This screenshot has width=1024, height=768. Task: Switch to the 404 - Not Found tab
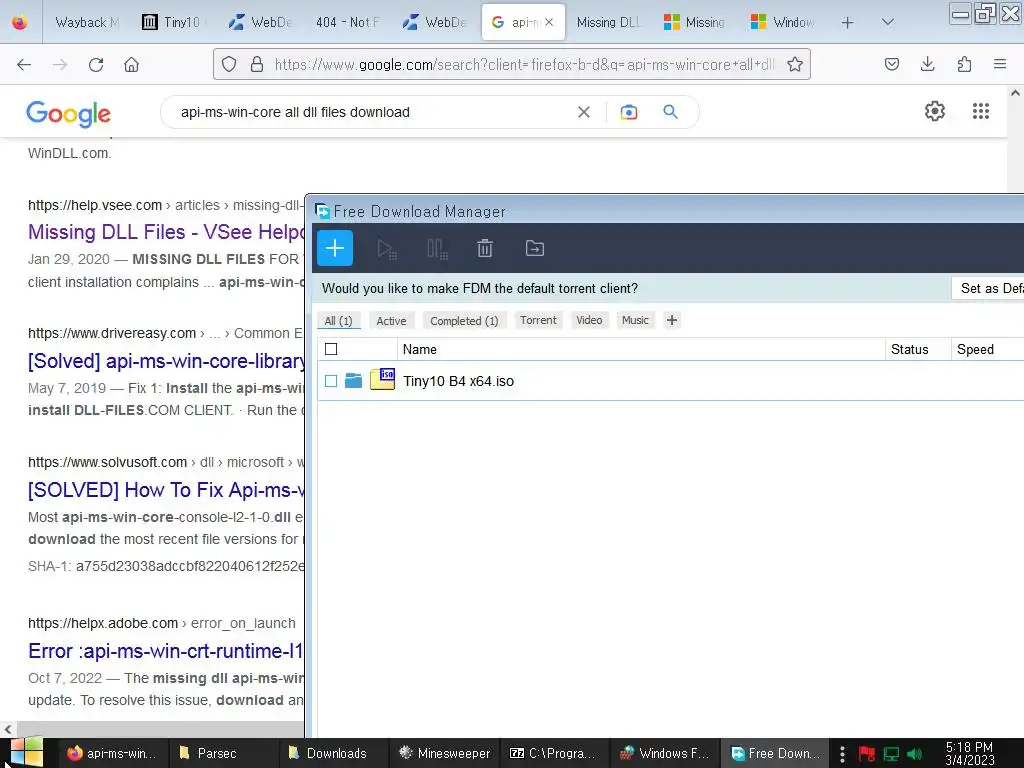coord(347,22)
